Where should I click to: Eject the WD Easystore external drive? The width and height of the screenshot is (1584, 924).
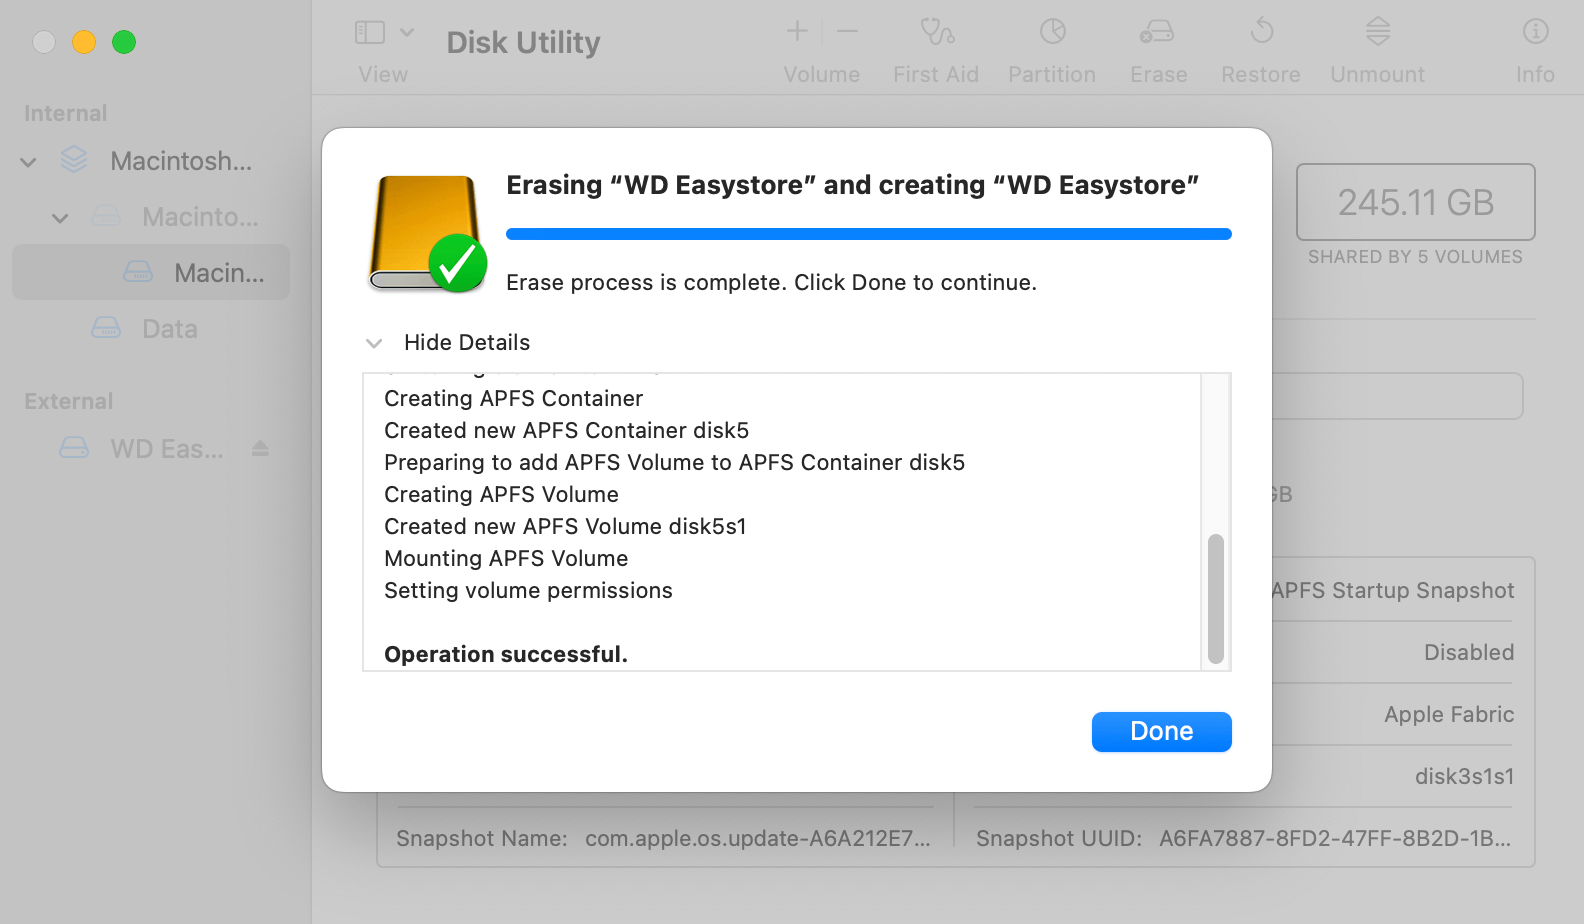click(x=260, y=448)
